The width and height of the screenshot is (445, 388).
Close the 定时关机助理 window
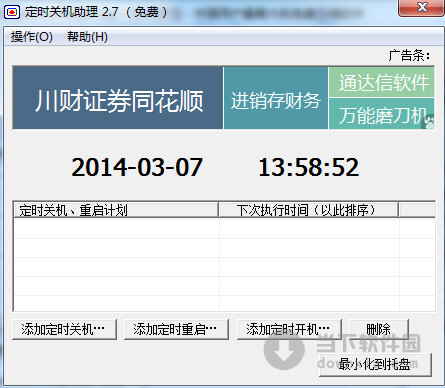422,7
